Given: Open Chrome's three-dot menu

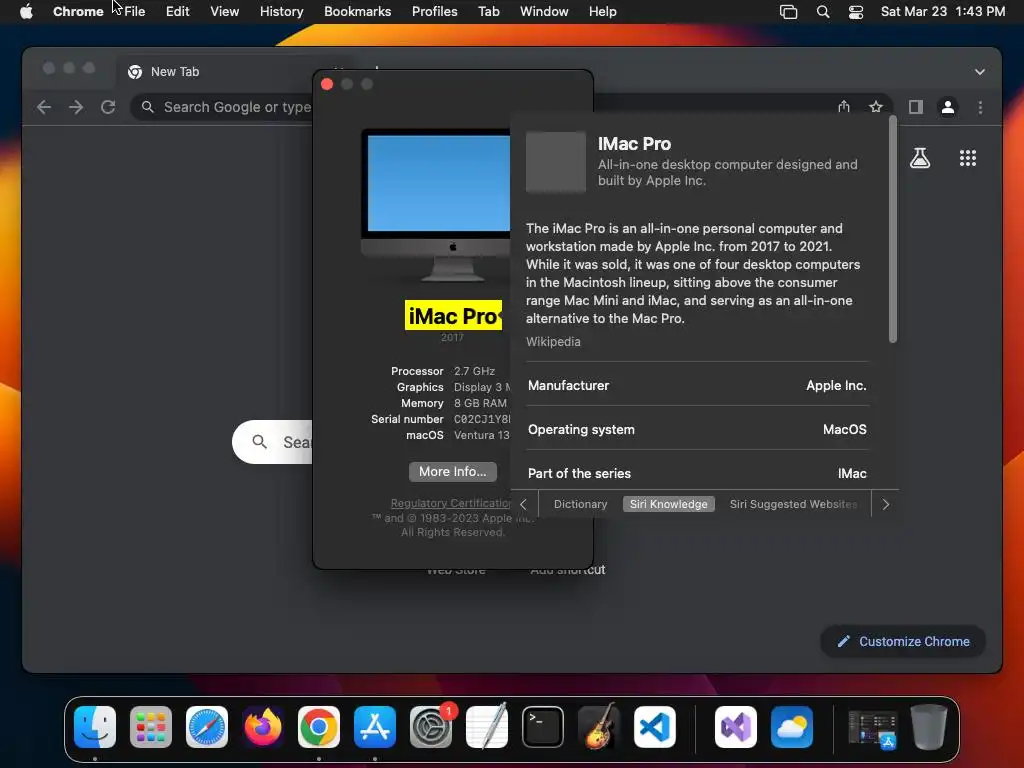Looking at the screenshot, I should pos(980,107).
